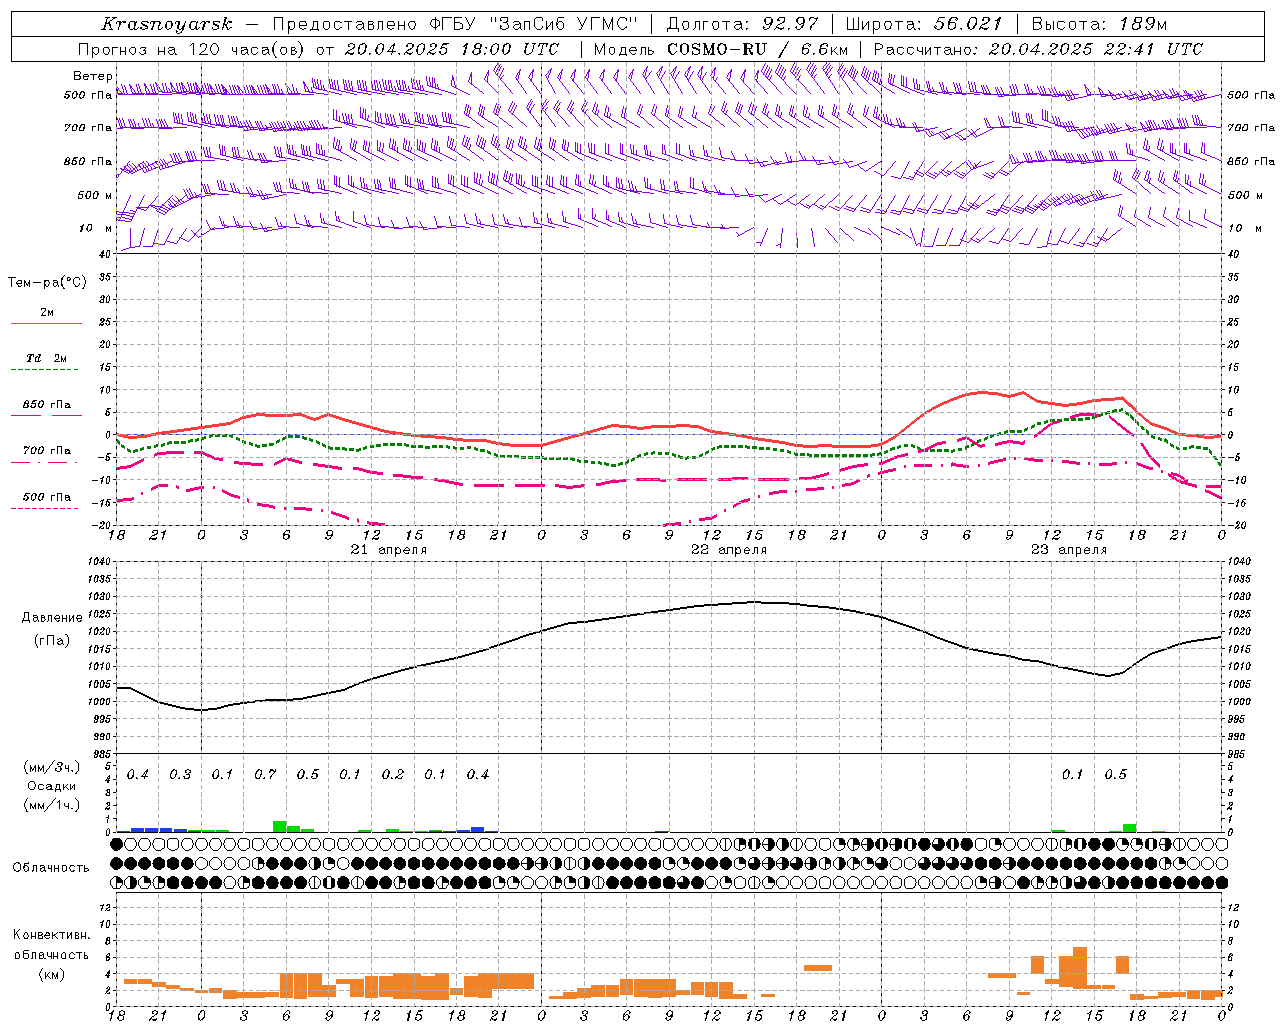Screen dimensions: 1280x1024
Task: Click the '21 апреля' date label
Action: (389, 550)
